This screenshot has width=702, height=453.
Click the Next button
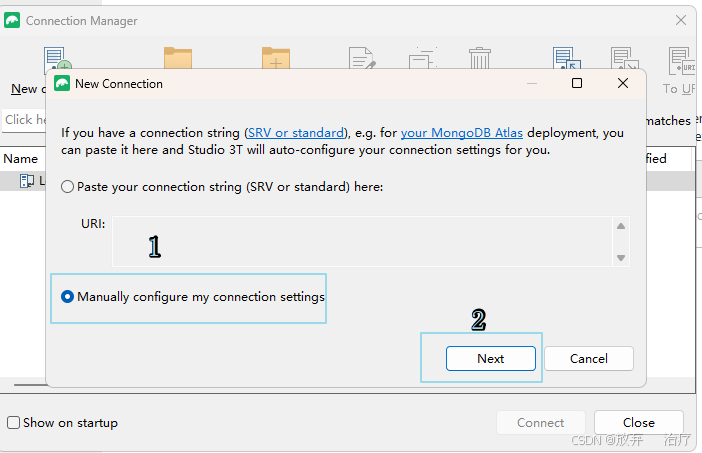pyautogui.click(x=491, y=359)
